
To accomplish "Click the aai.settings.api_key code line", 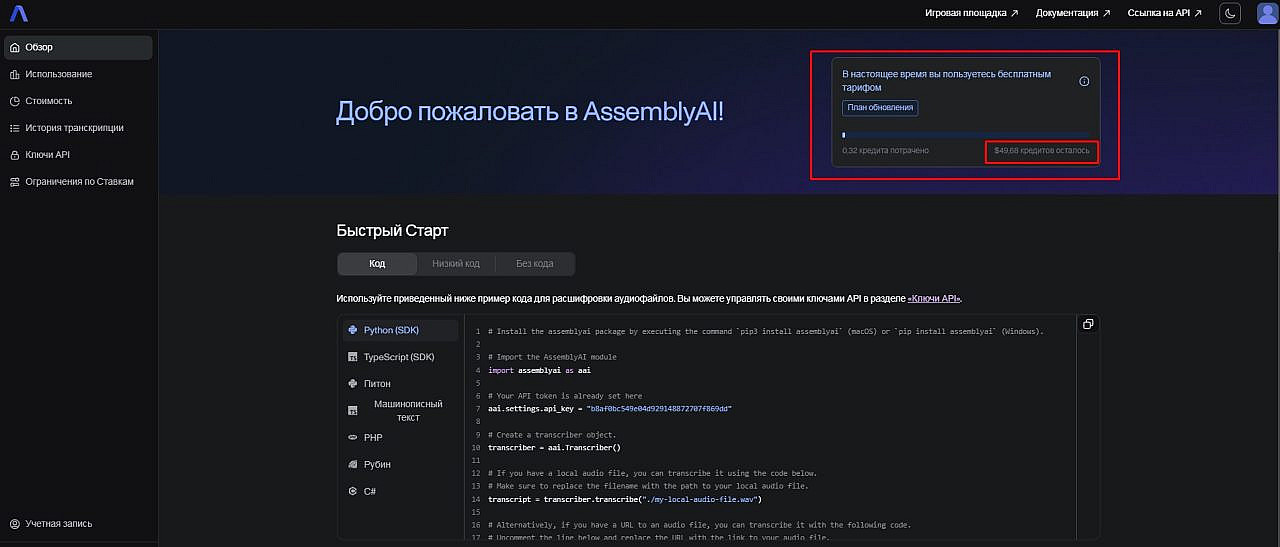I will point(610,409).
